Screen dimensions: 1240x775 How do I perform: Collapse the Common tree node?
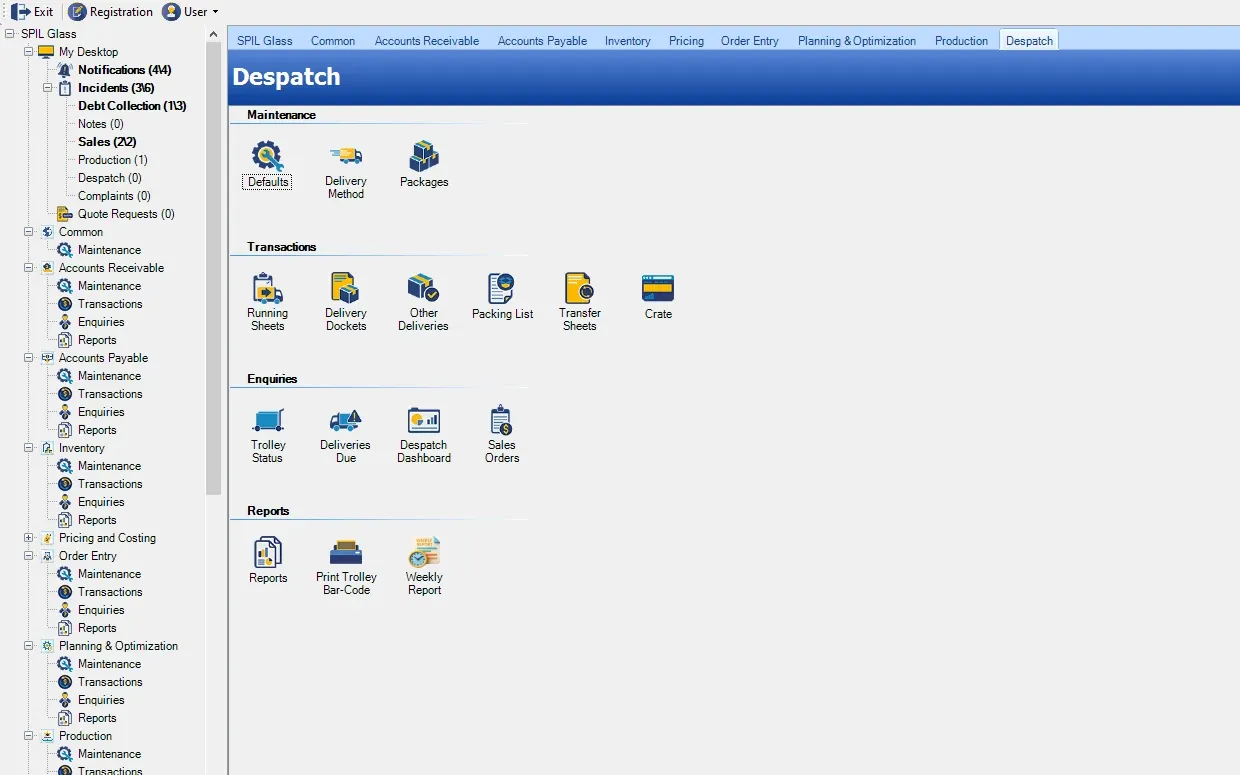tap(29, 232)
